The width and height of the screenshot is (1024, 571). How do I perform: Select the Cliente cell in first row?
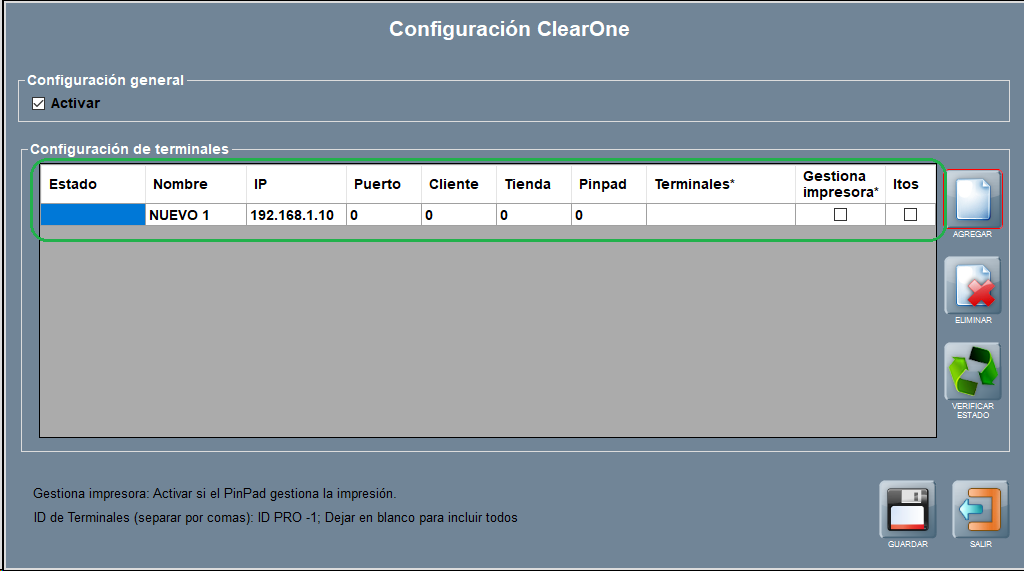458,215
